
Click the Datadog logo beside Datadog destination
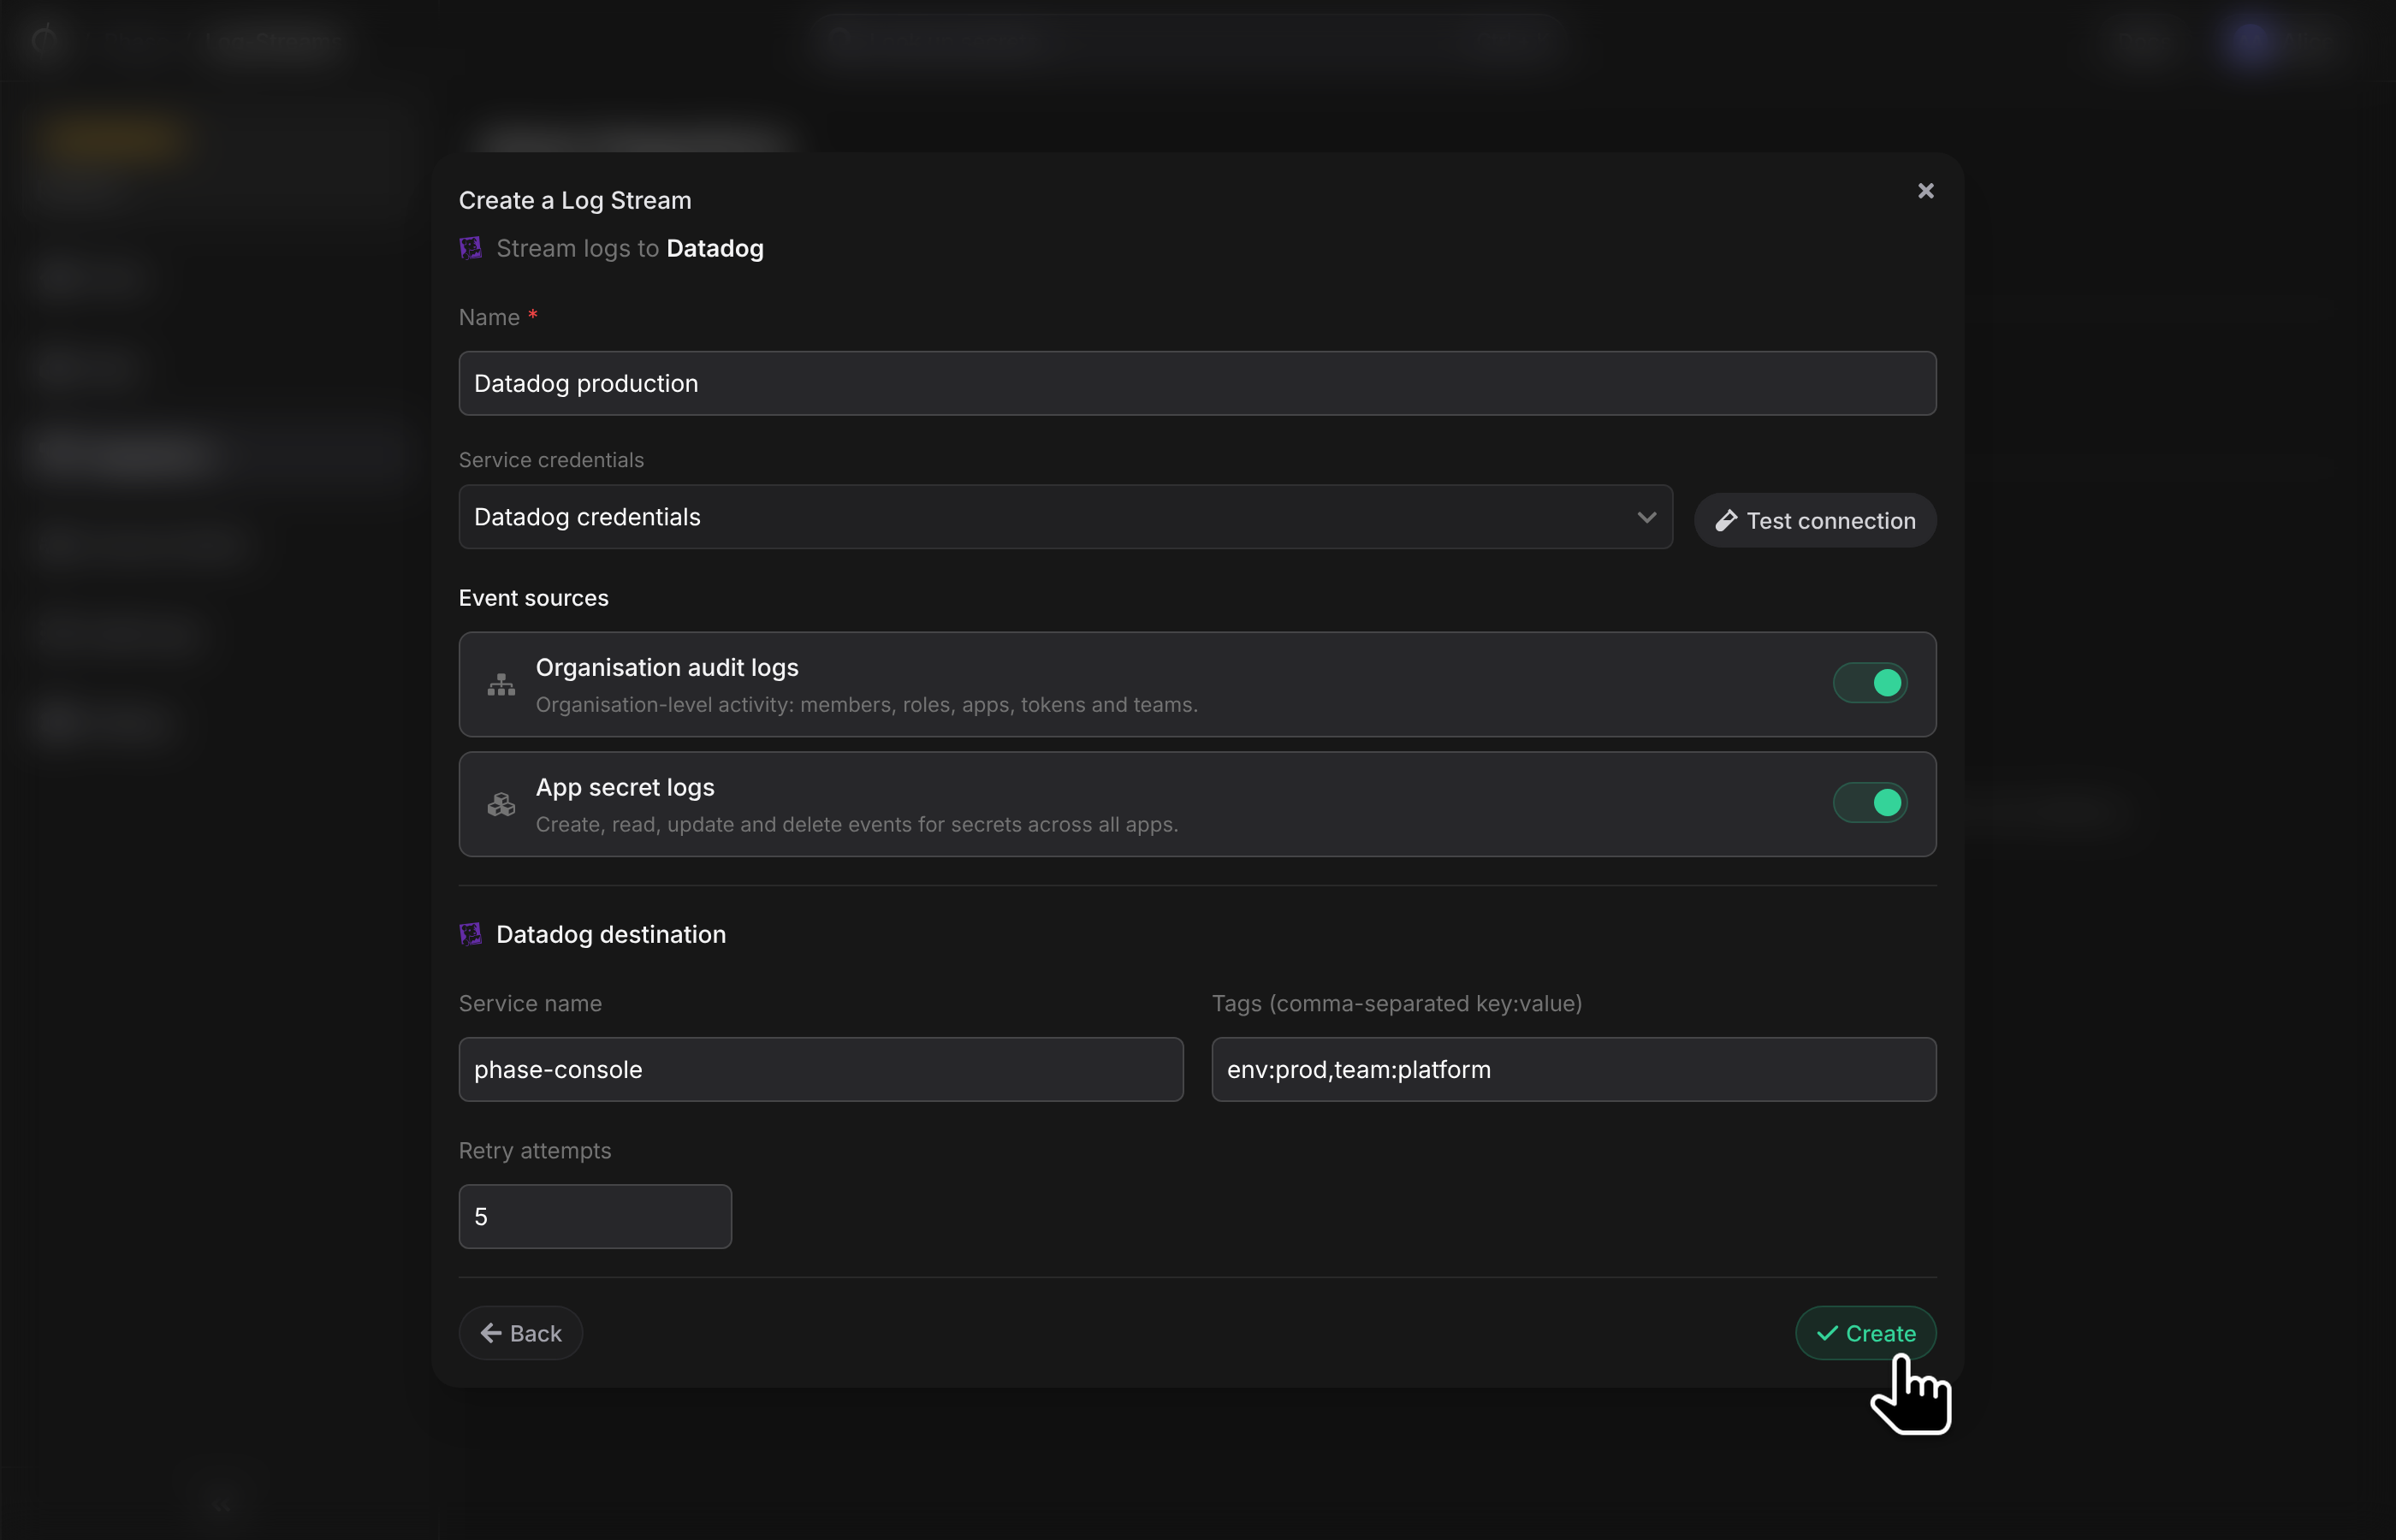click(x=470, y=934)
